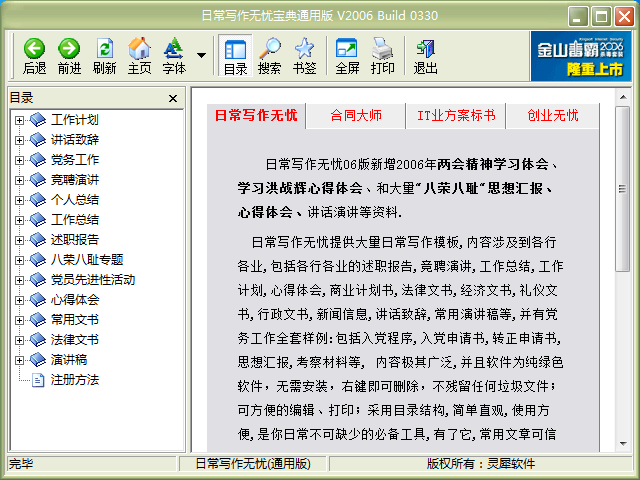640x480 pixels.
Task: Switch to the 合同大师 tab
Action: (x=356, y=116)
